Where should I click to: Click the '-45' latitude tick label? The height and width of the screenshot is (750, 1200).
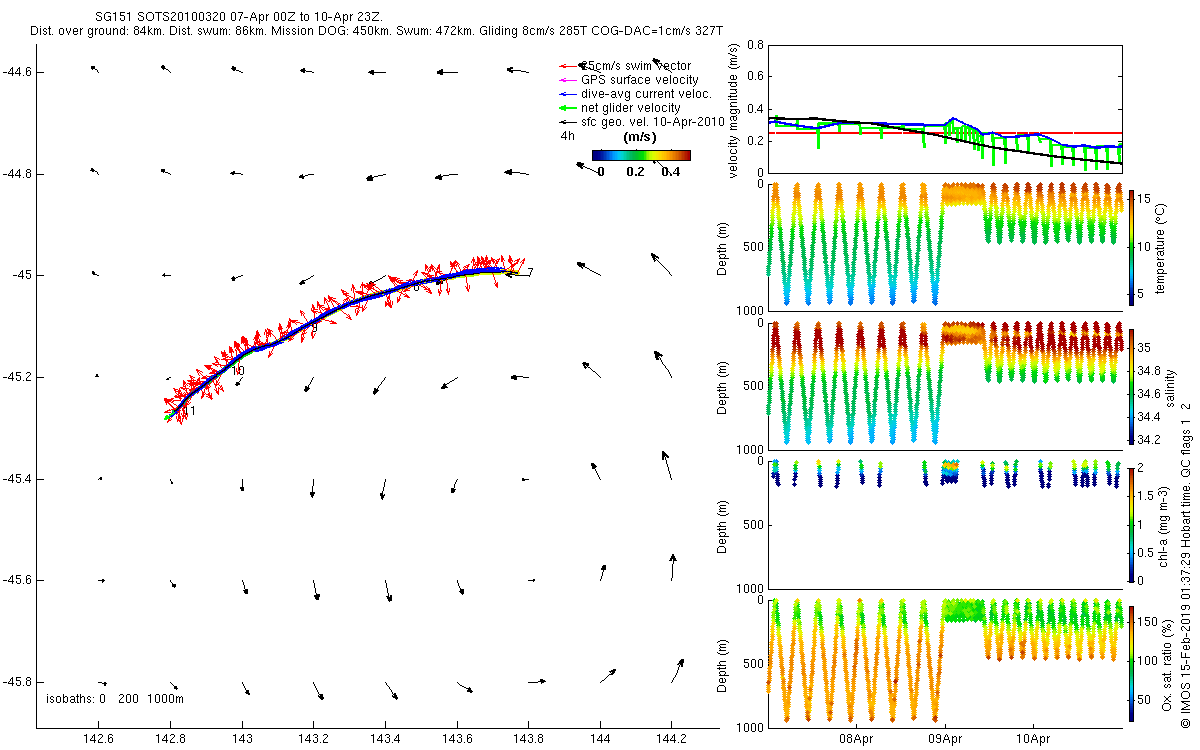[23, 275]
